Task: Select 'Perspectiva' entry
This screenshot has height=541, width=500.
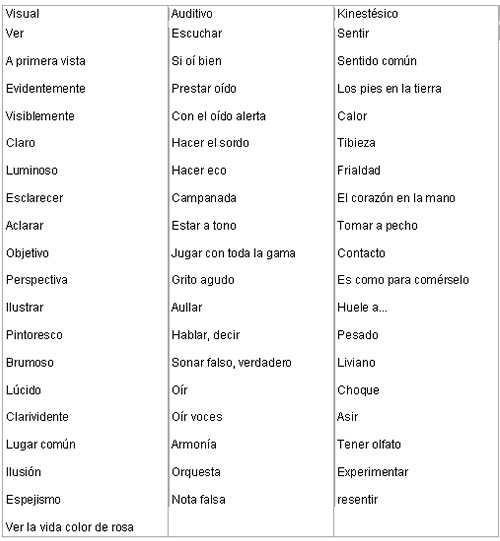Action: click(37, 280)
